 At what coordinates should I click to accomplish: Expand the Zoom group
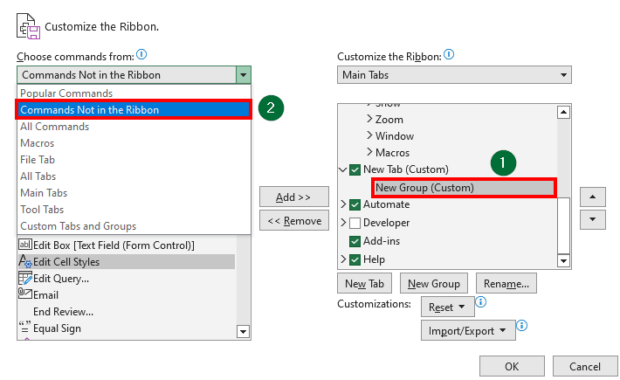click(369, 119)
